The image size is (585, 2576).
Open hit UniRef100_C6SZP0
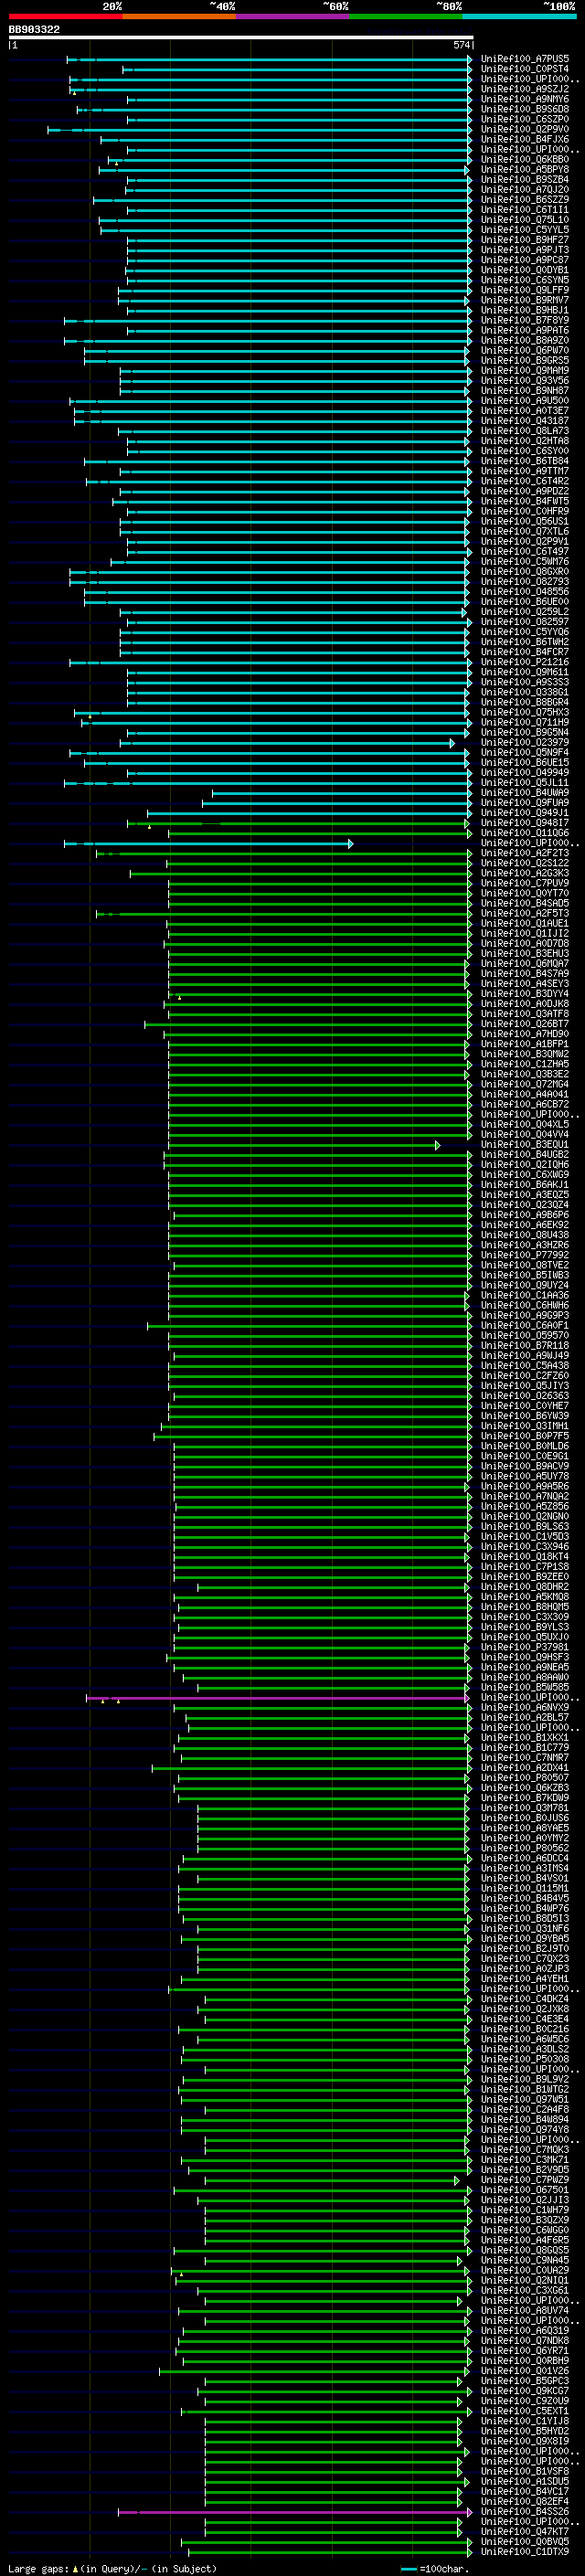pyautogui.click(x=525, y=119)
